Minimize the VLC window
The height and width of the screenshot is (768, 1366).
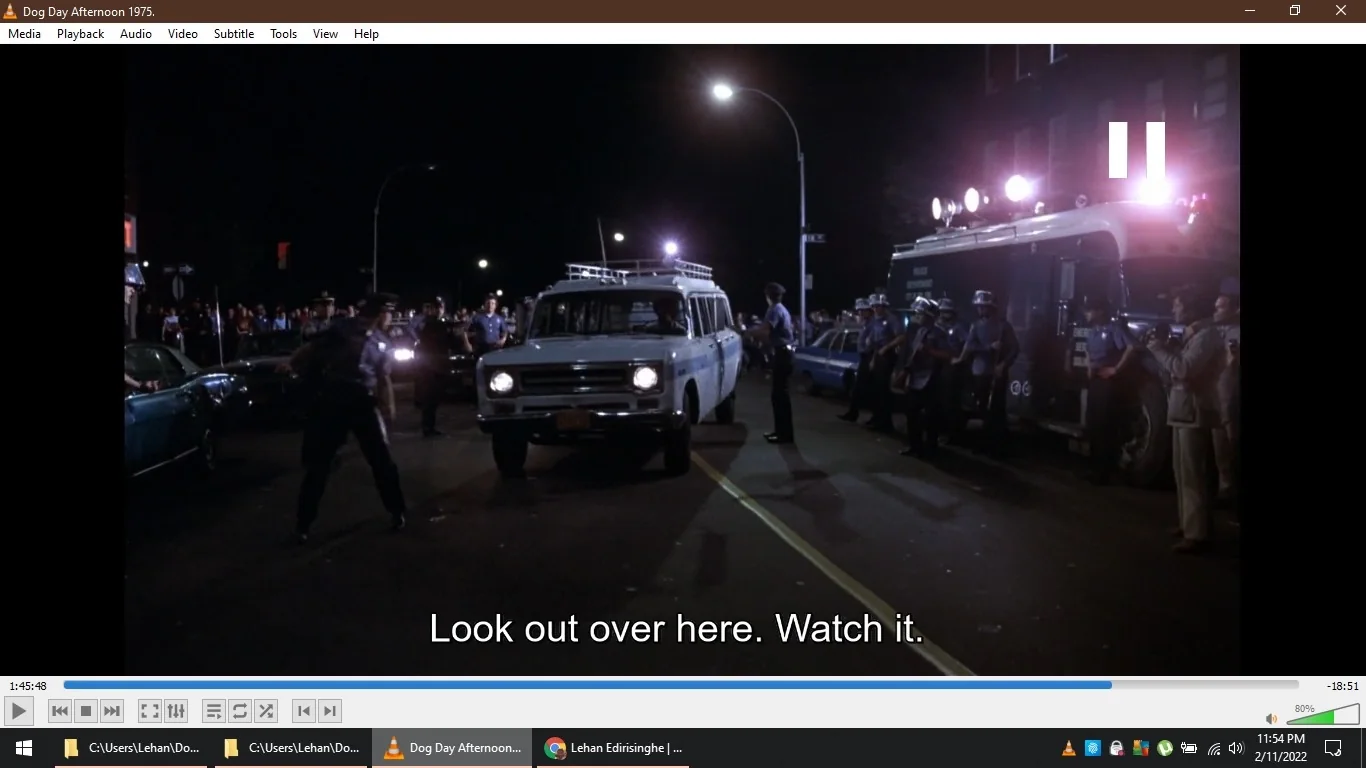click(x=1250, y=11)
